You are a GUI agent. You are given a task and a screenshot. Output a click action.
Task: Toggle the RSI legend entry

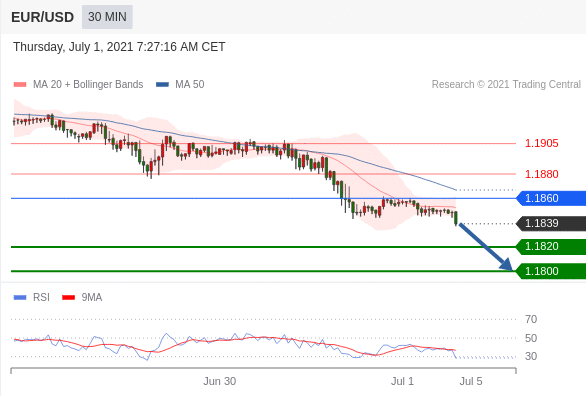tap(32, 297)
